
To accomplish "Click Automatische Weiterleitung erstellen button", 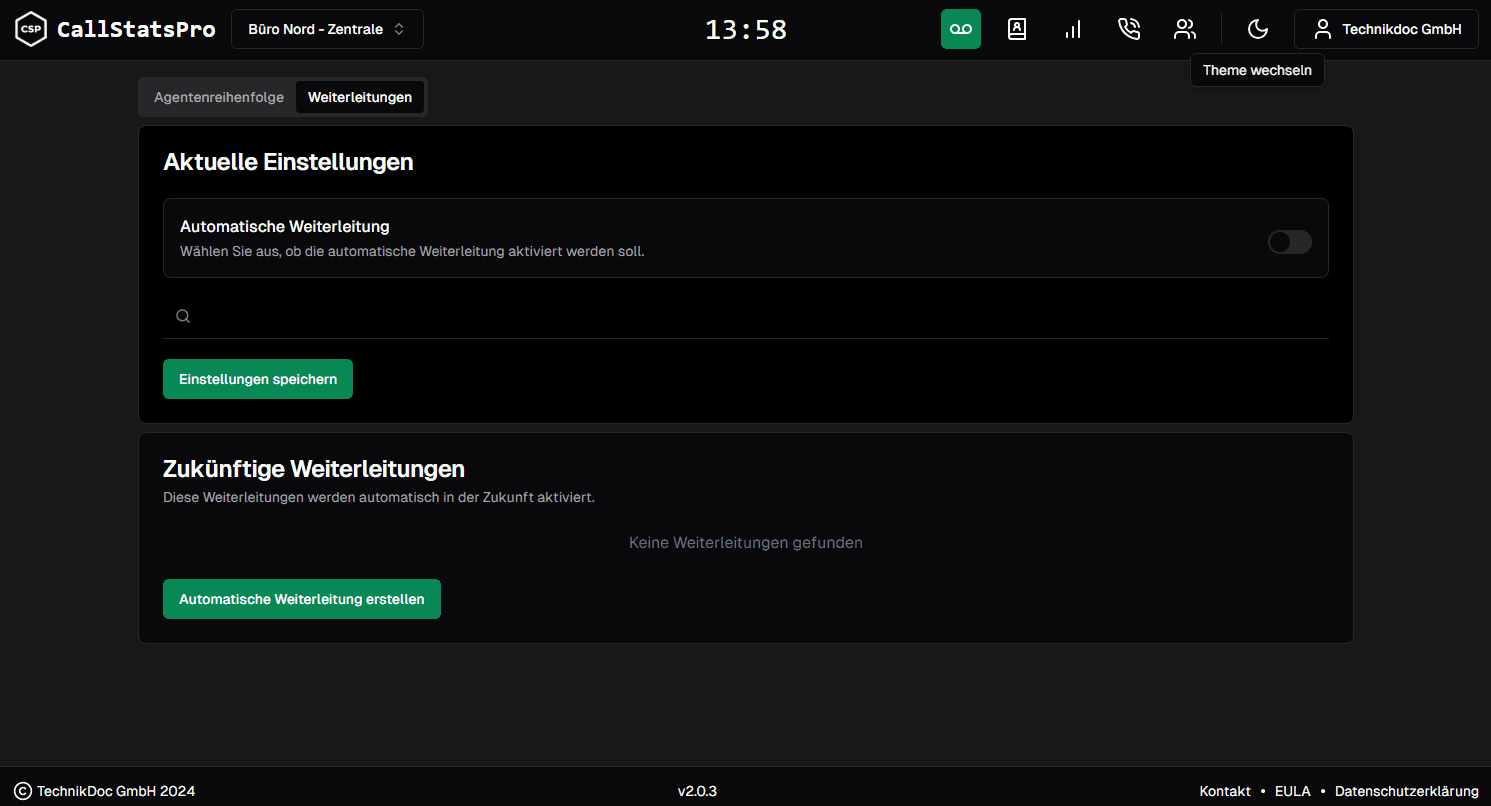I will (x=301, y=599).
